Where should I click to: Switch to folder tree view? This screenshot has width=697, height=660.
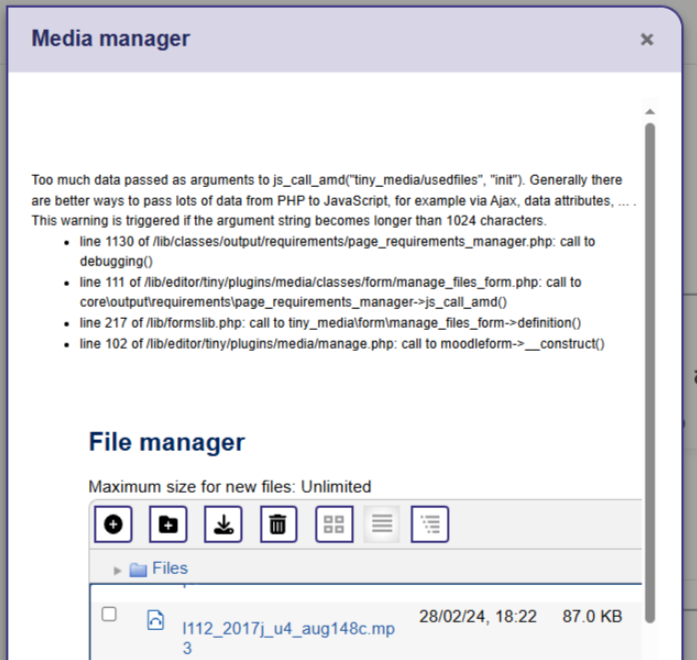click(430, 524)
